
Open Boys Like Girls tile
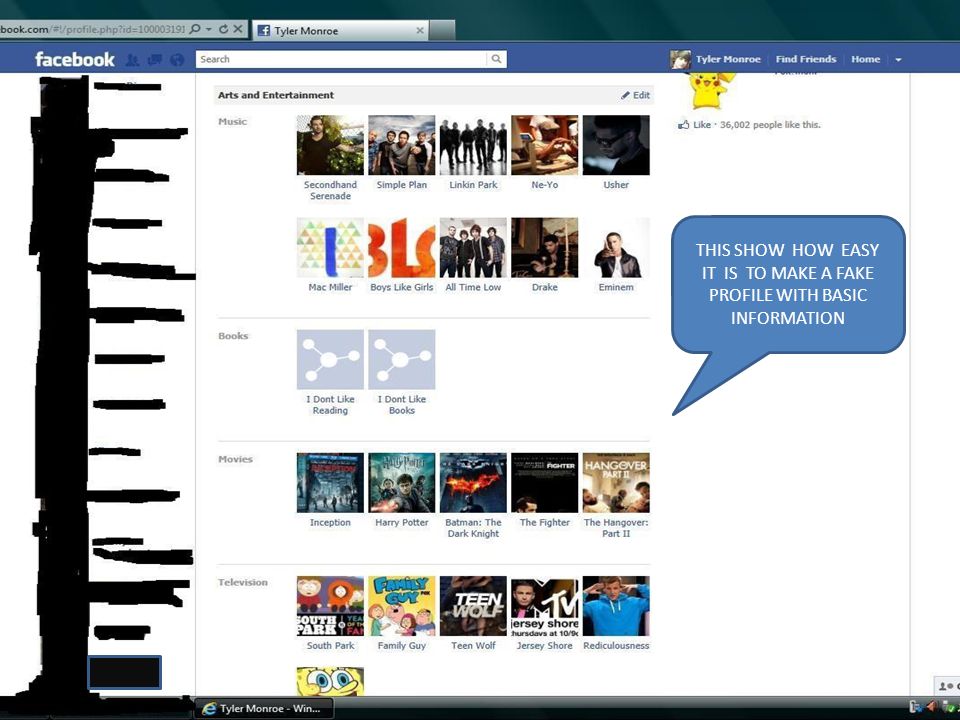(x=402, y=247)
